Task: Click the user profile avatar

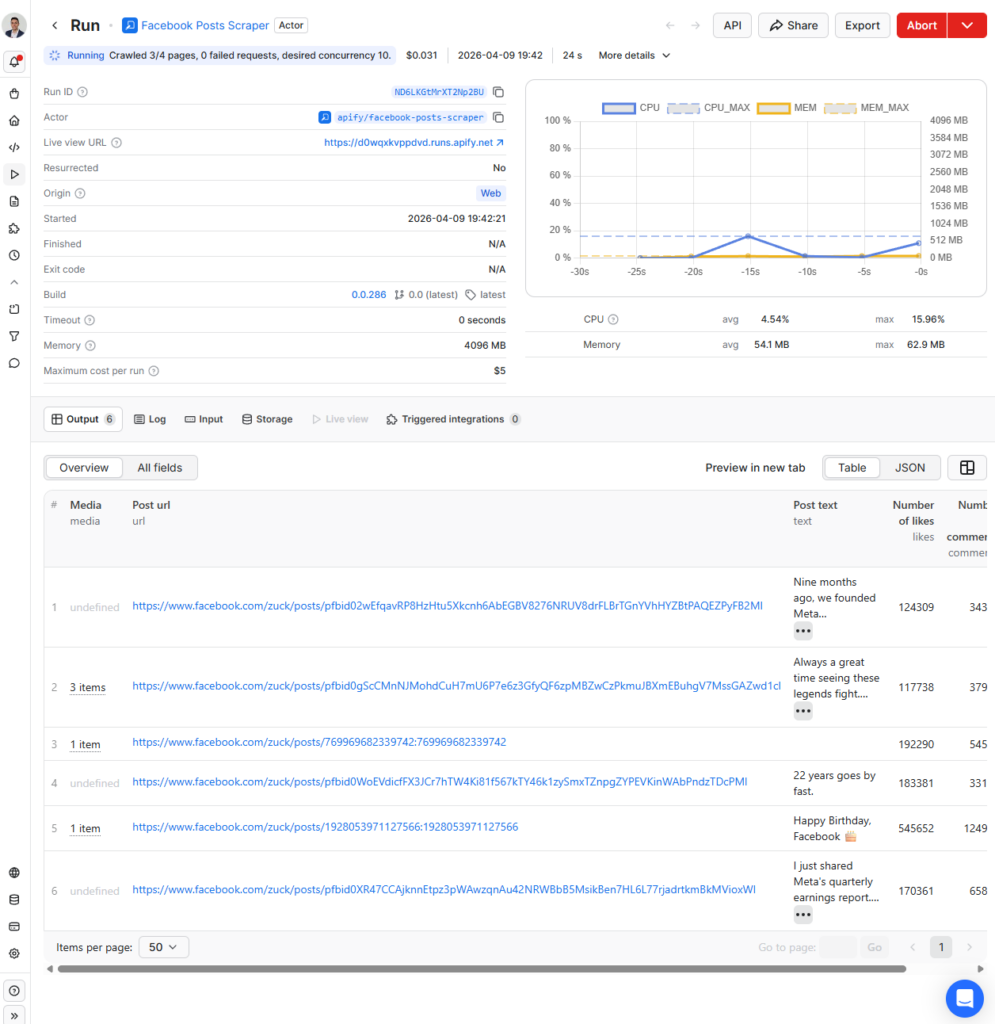Action: coord(14,25)
